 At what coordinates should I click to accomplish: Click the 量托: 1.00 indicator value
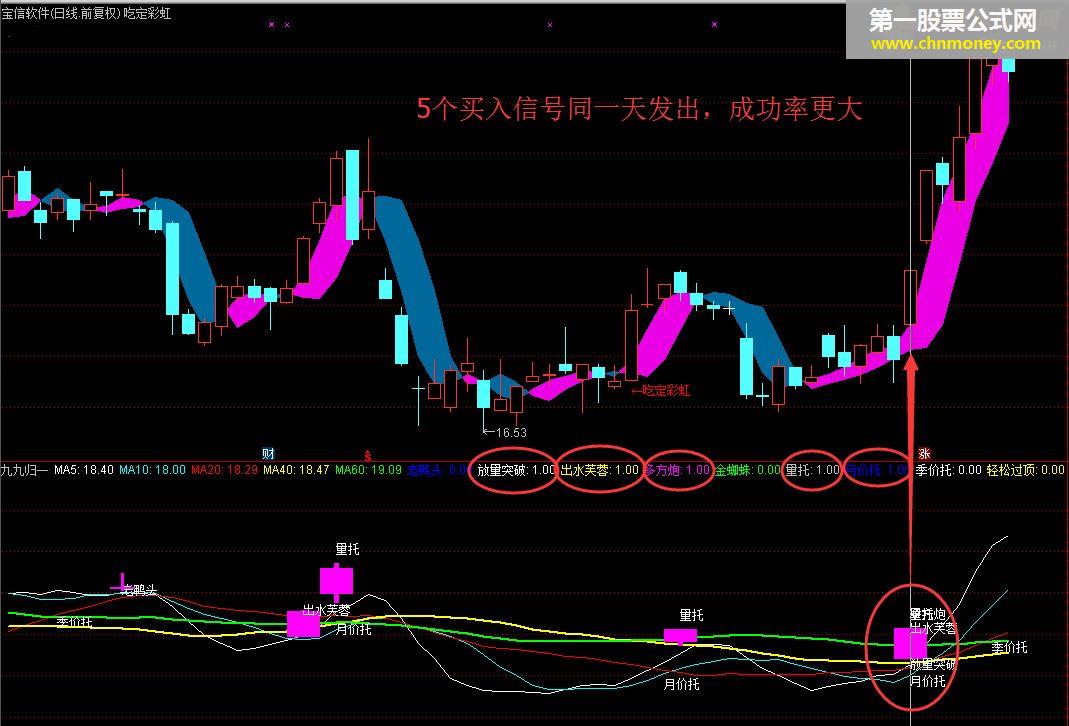pos(812,470)
